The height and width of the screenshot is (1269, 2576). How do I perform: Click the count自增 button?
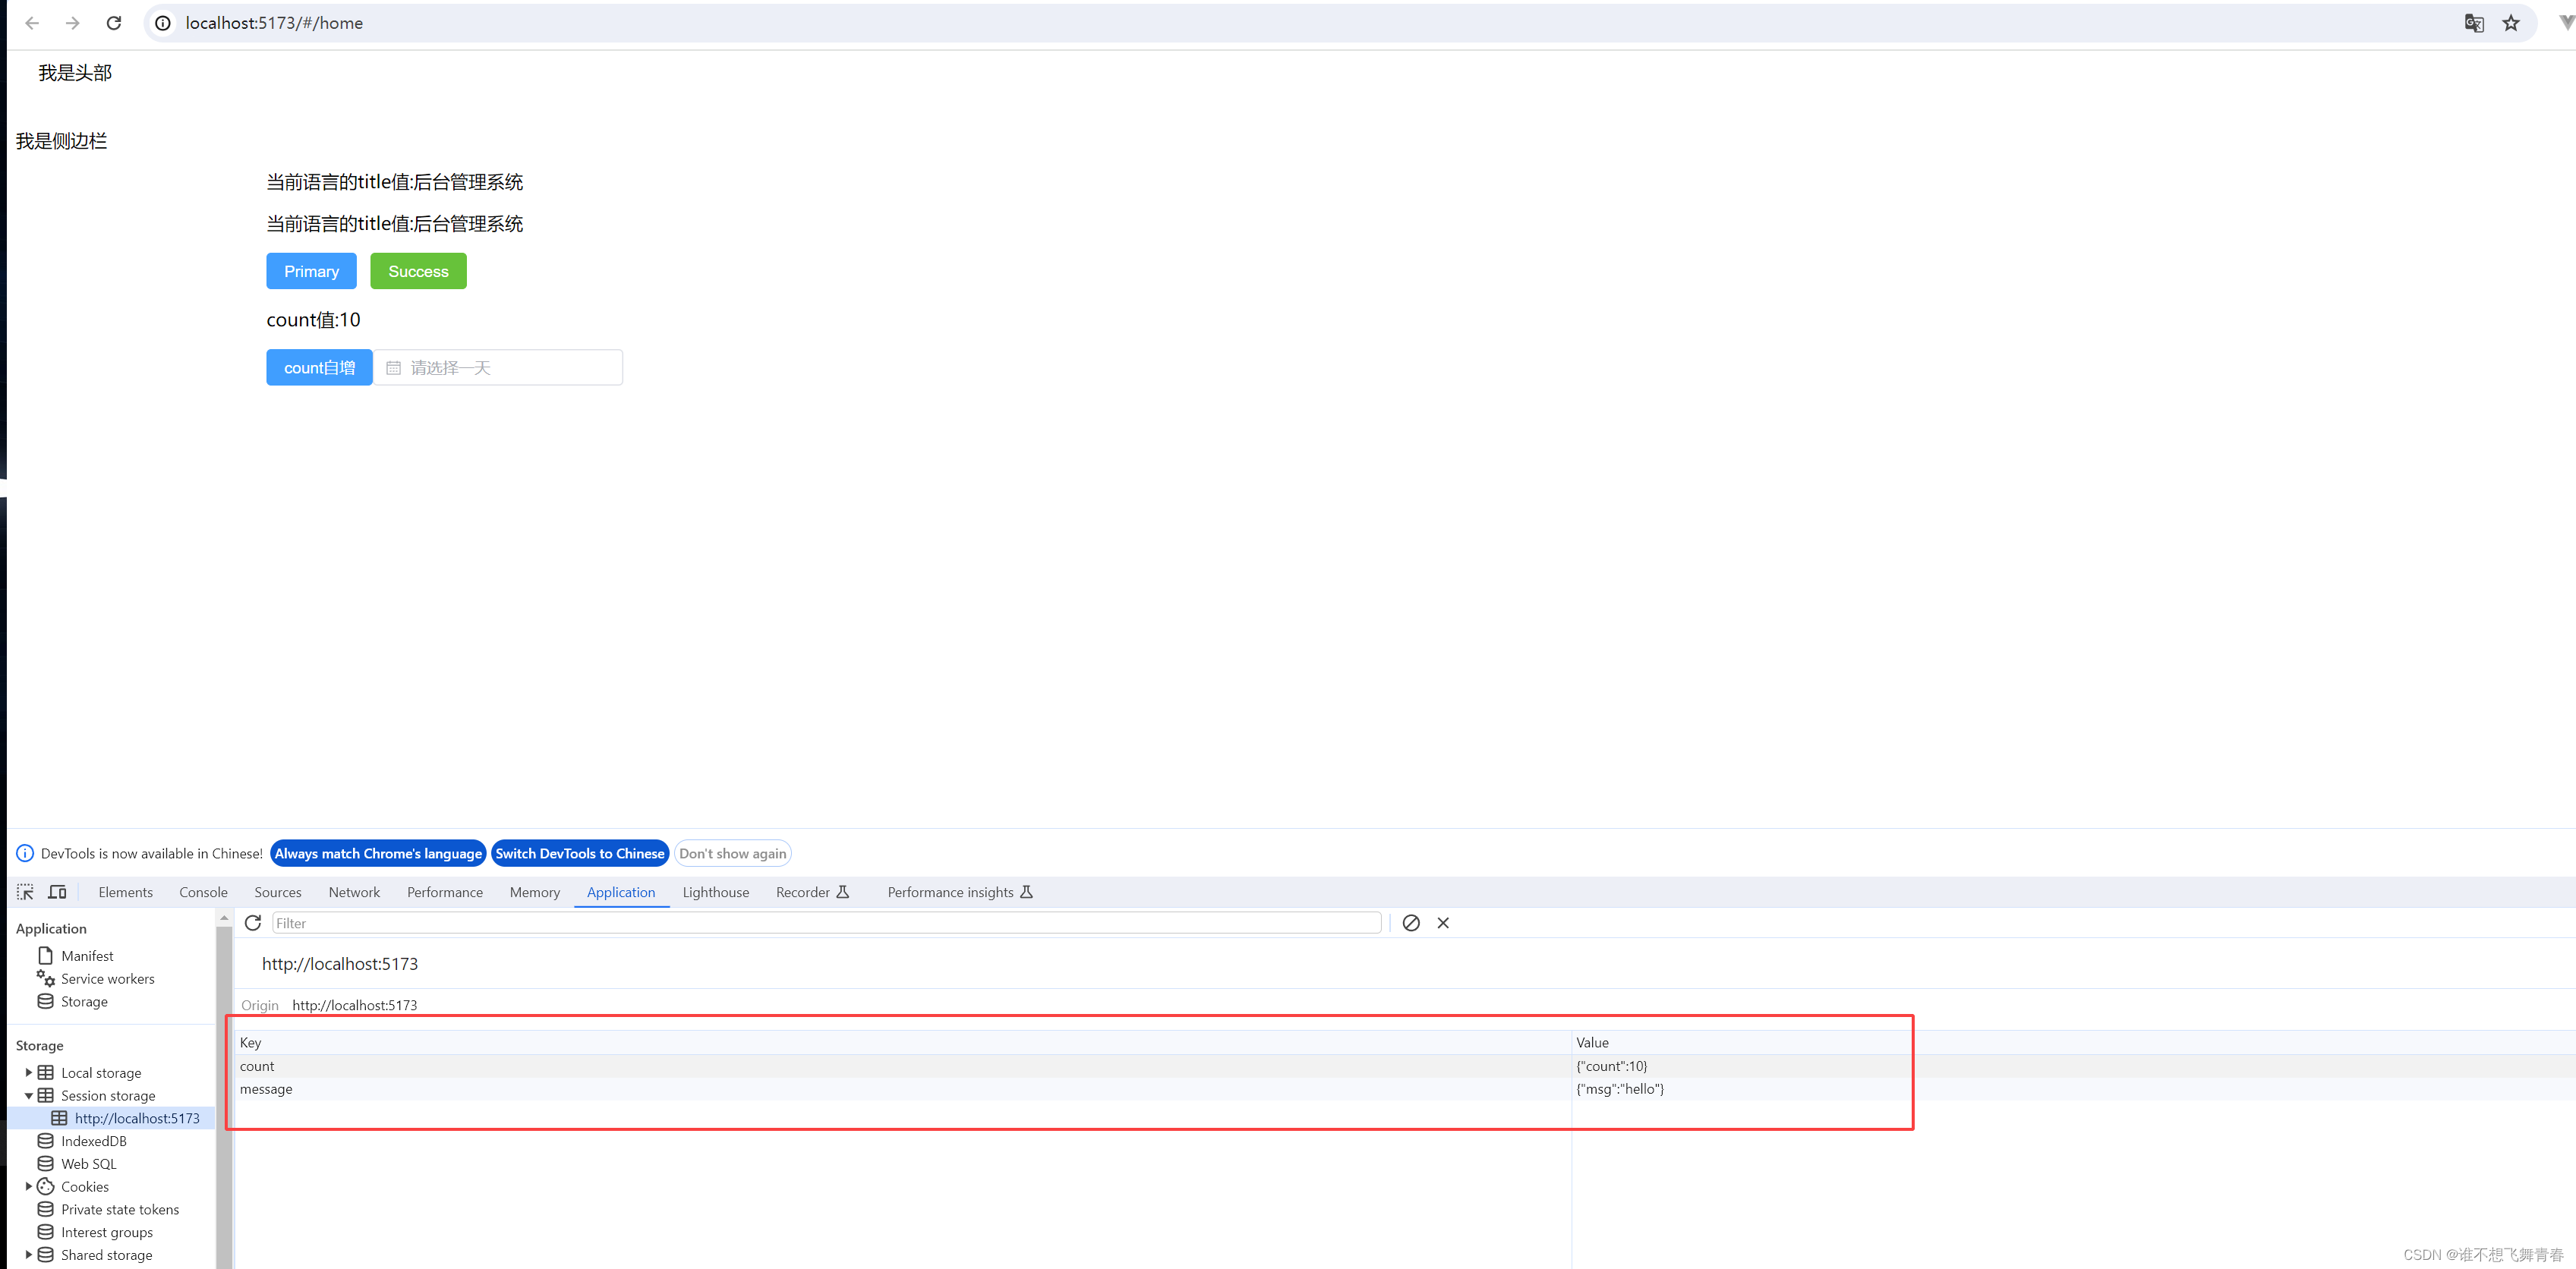click(x=319, y=367)
